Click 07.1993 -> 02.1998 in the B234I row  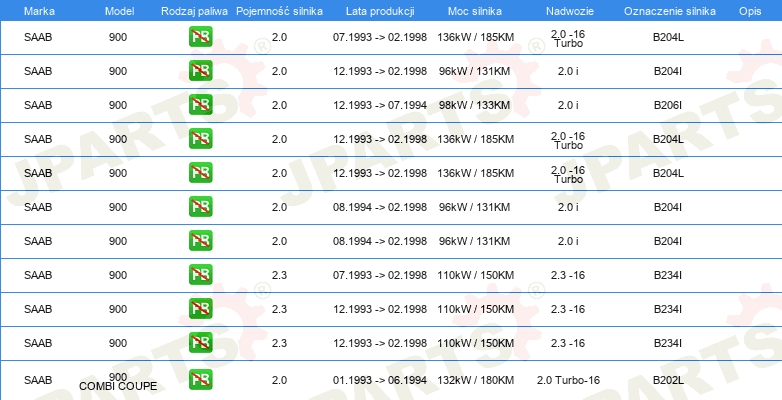[380, 275]
